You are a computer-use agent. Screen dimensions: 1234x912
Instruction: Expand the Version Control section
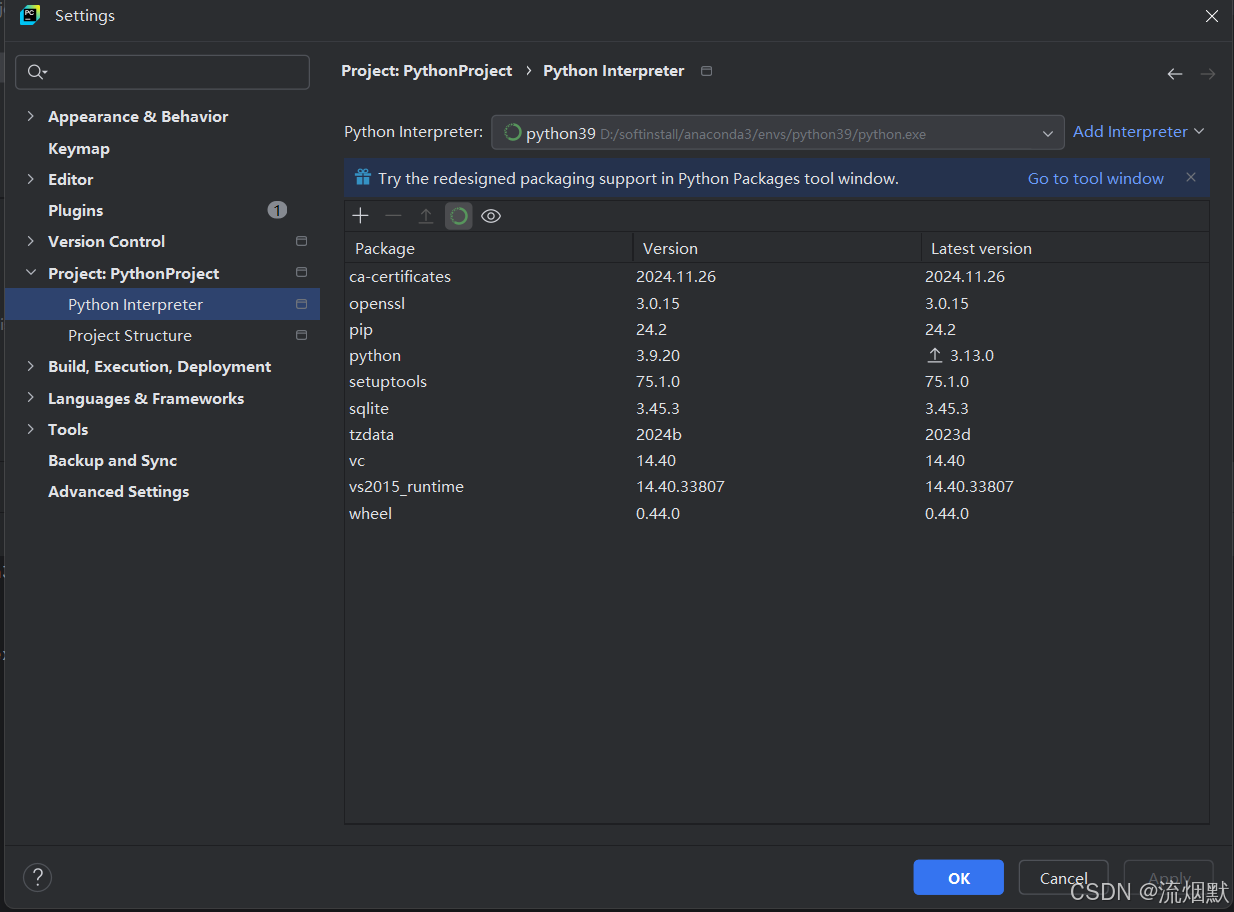(30, 241)
